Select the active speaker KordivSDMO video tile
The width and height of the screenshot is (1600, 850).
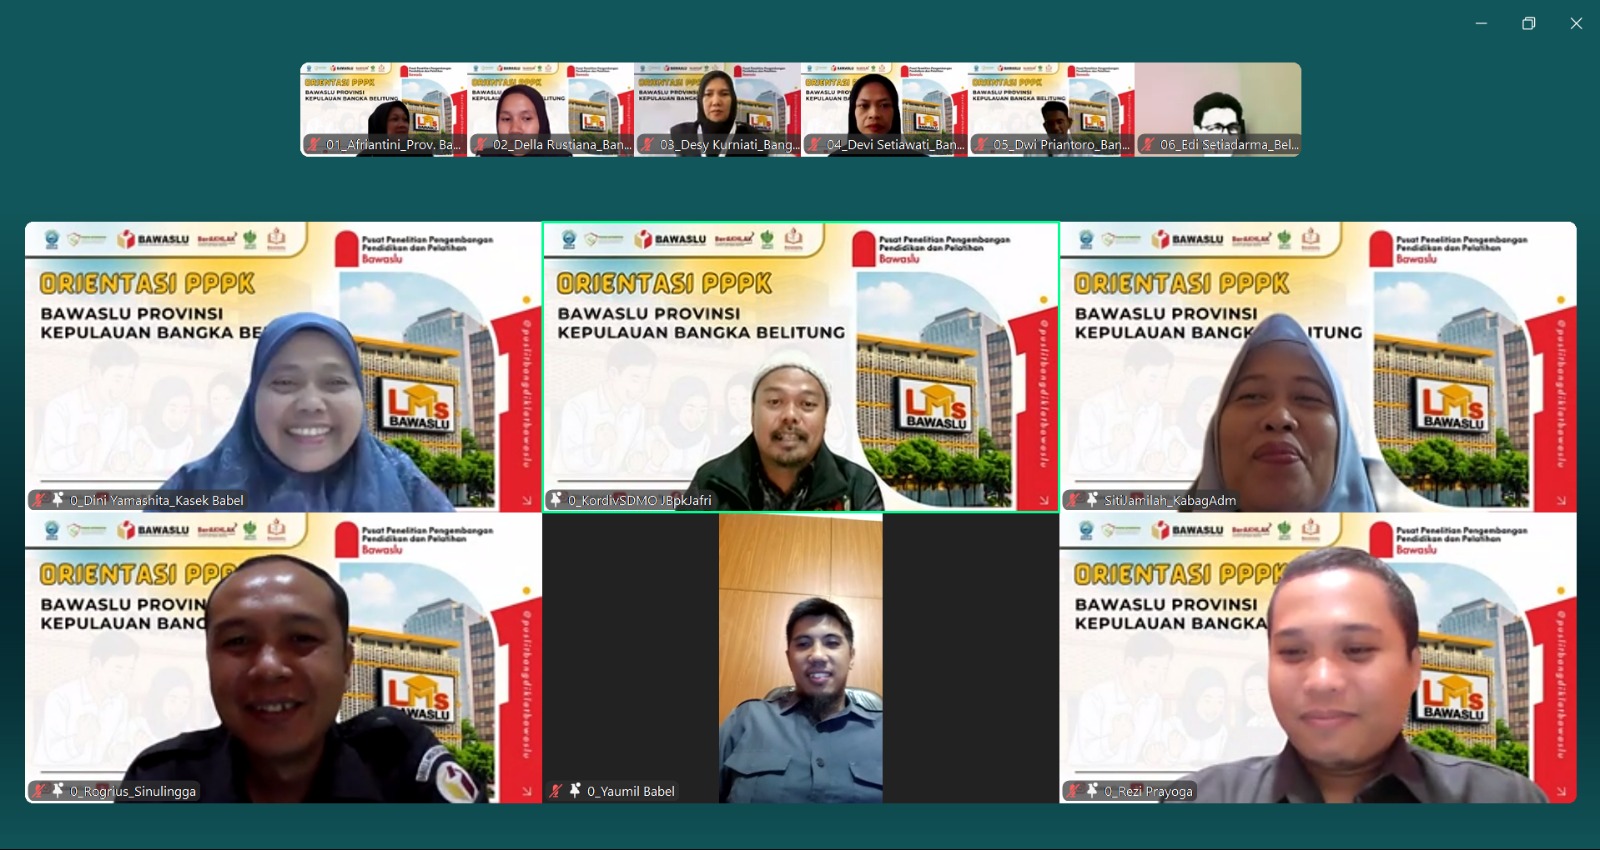800,367
